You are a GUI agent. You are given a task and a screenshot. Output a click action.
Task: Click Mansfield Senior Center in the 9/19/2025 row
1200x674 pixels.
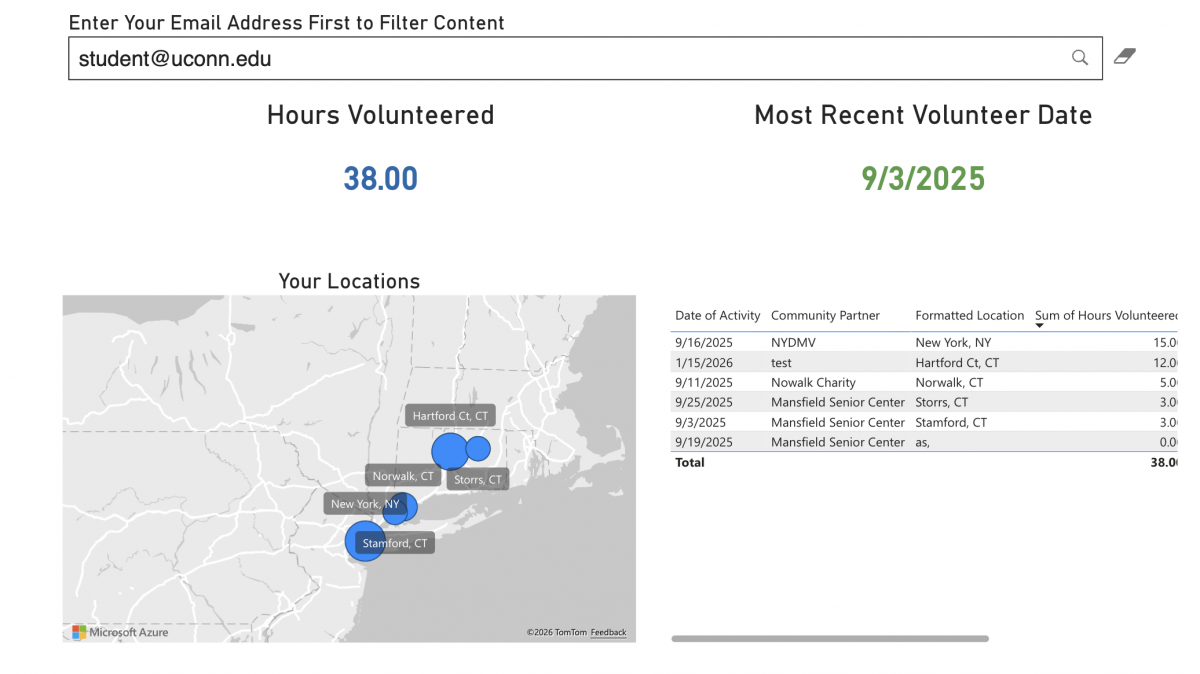[838, 442]
